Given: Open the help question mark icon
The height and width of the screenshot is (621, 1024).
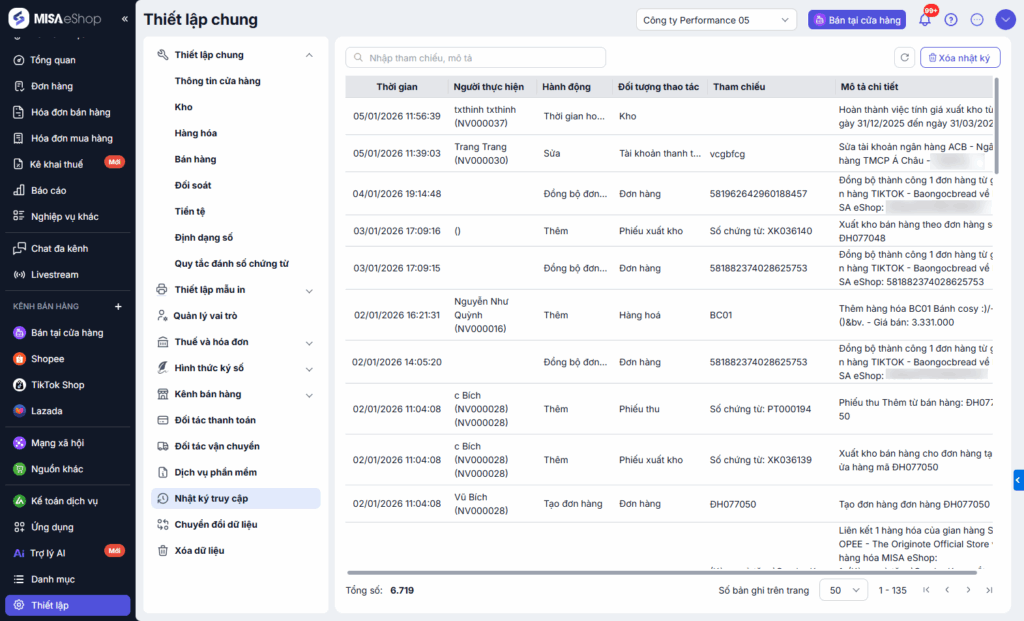Looking at the screenshot, I should coord(951,20).
